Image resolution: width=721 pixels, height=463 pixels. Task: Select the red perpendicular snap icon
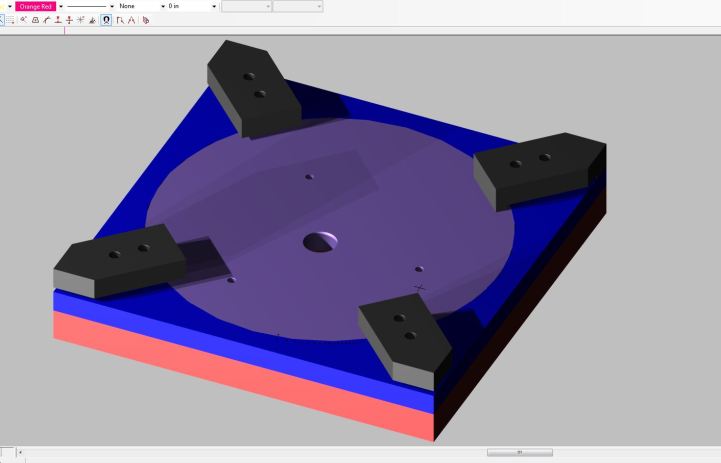coord(58,20)
